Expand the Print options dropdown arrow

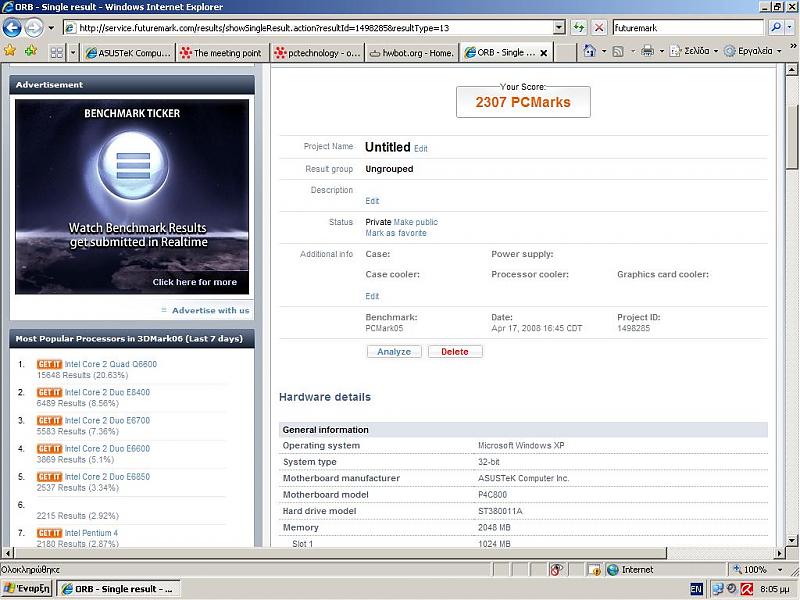[x=662, y=51]
